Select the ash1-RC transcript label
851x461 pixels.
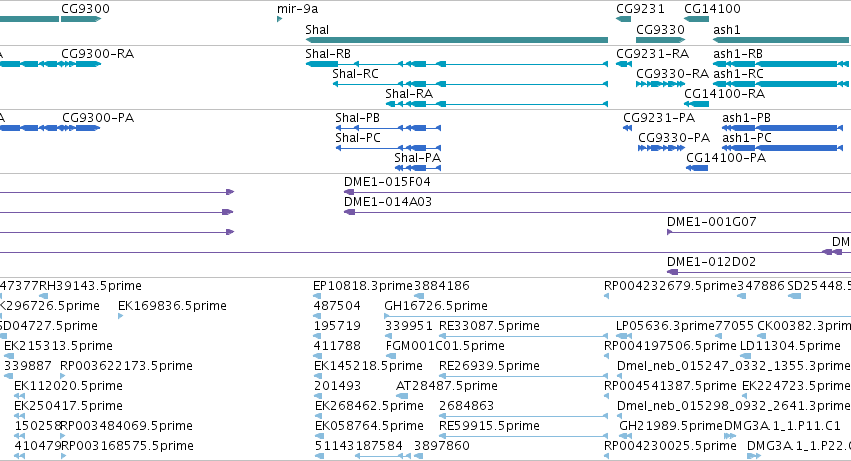pos(738,74)
